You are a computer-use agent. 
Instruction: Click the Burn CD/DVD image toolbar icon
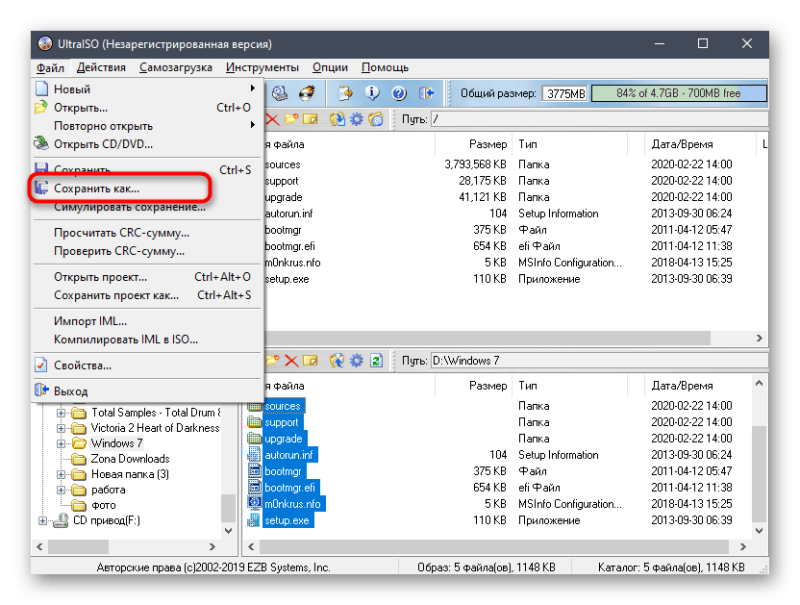pos(307,93)
